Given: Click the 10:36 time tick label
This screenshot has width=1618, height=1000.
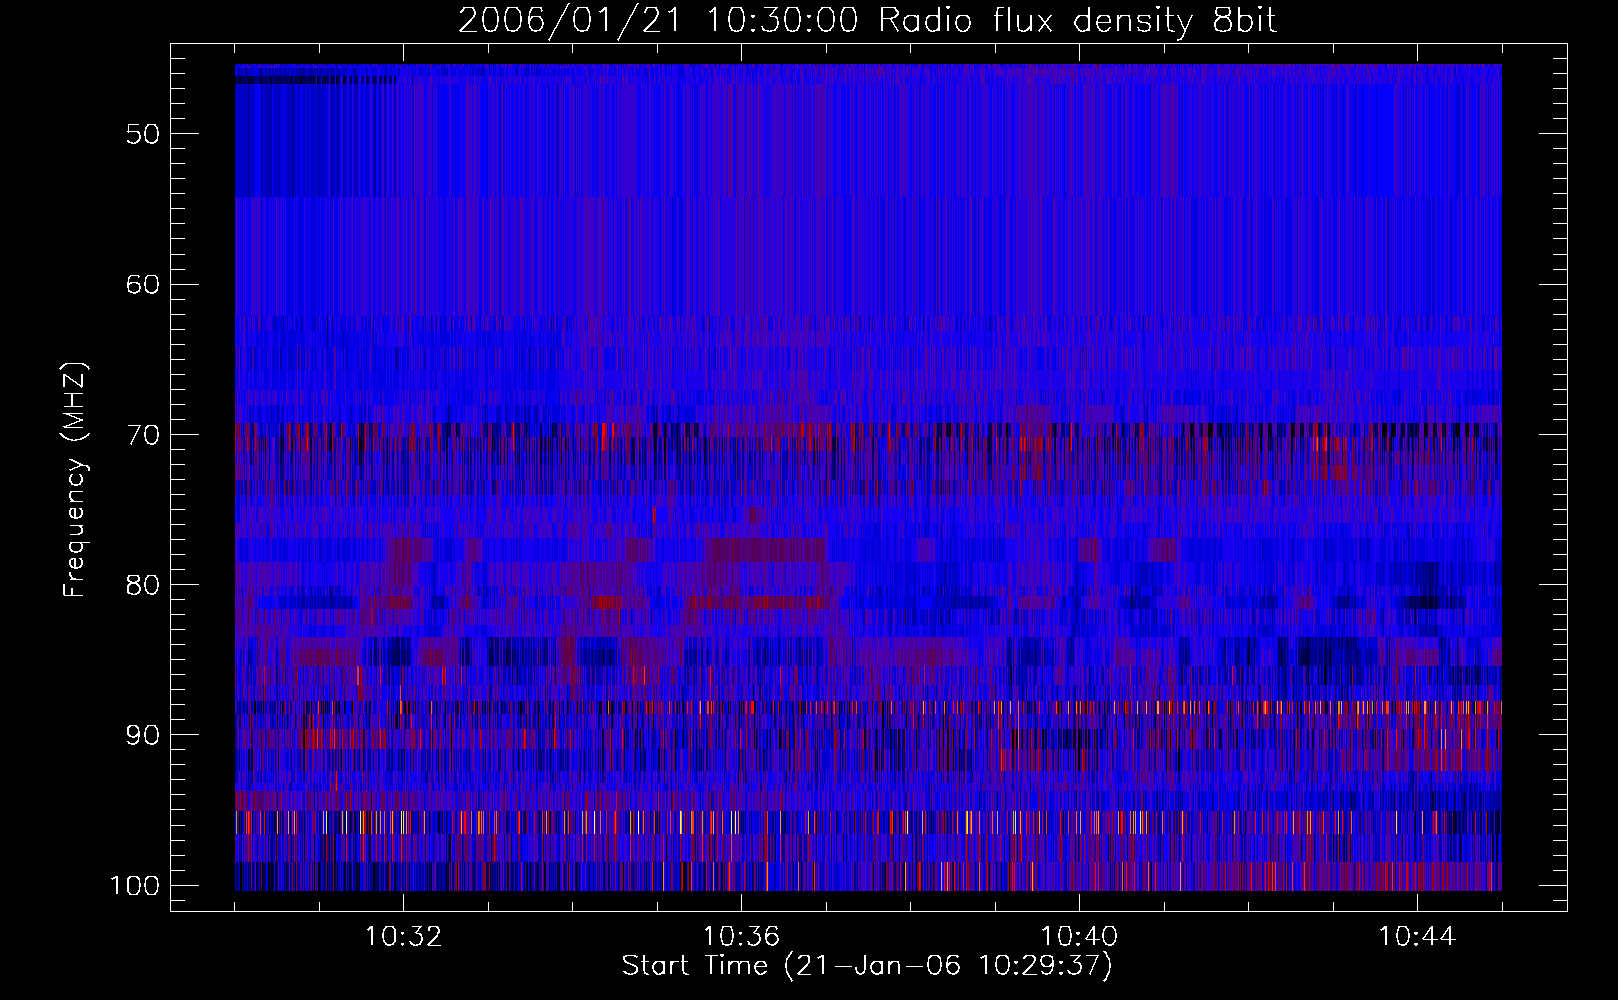Looking at the screenshot, I should point(741,937).
